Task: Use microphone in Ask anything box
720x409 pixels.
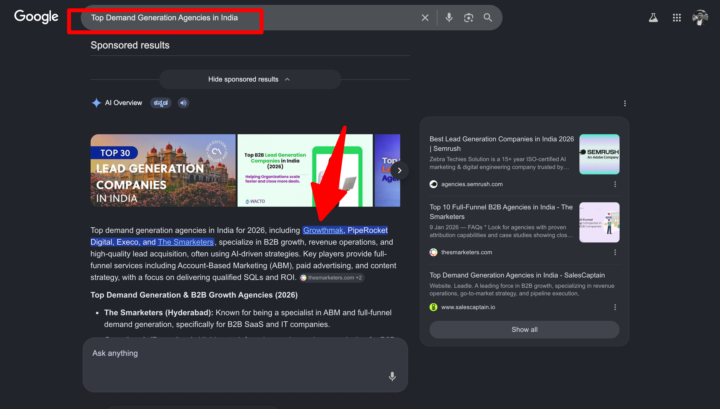Action: 392,376
